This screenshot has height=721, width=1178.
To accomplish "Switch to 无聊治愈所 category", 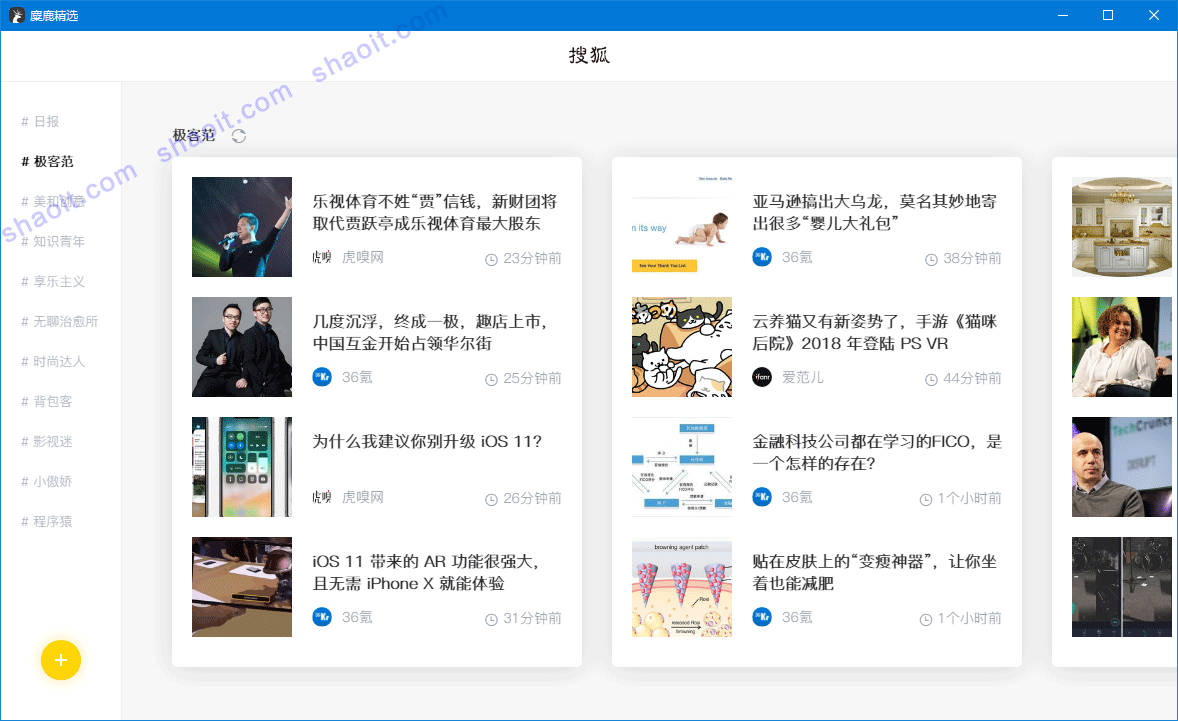I will (x=59, y=321).
